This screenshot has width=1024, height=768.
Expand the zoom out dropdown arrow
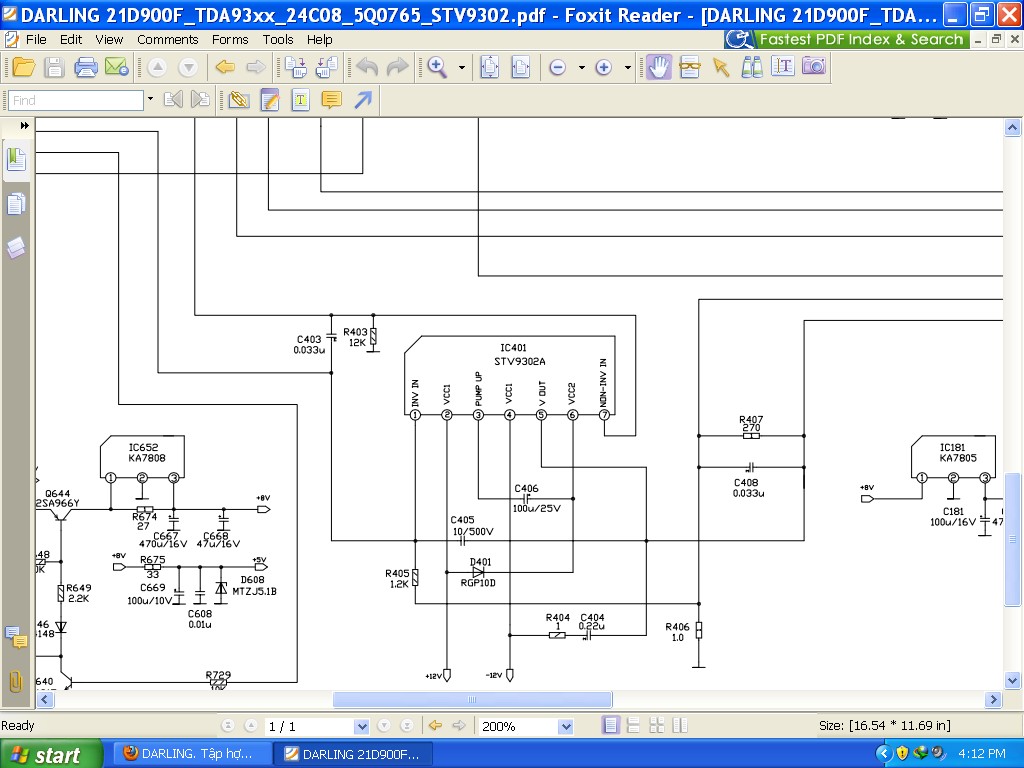coord(581,67)
